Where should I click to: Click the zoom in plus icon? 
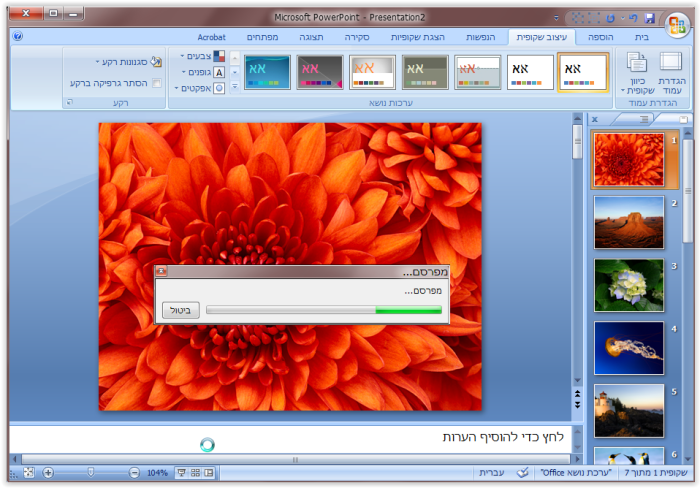tap(48, 472)
